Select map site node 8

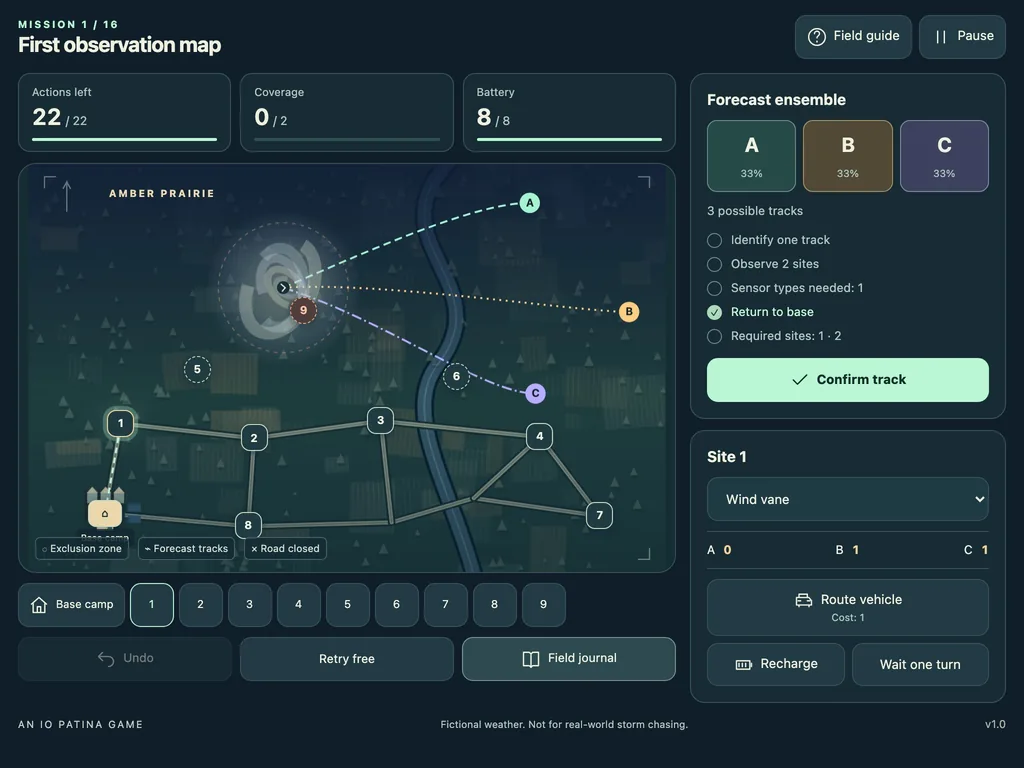(x=248, y=525)
